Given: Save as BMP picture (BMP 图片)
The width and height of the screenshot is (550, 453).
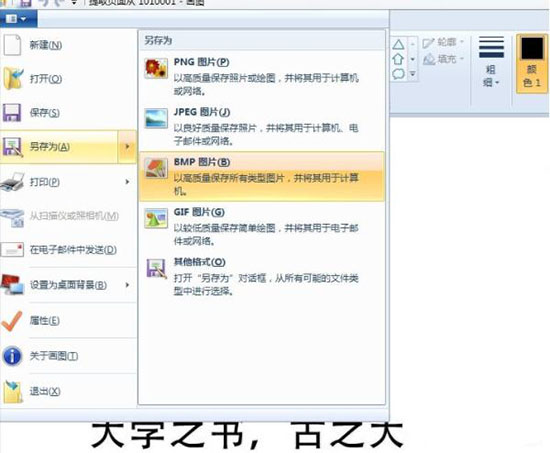Looking at the screenshot, I should click(x=262, y=176).
